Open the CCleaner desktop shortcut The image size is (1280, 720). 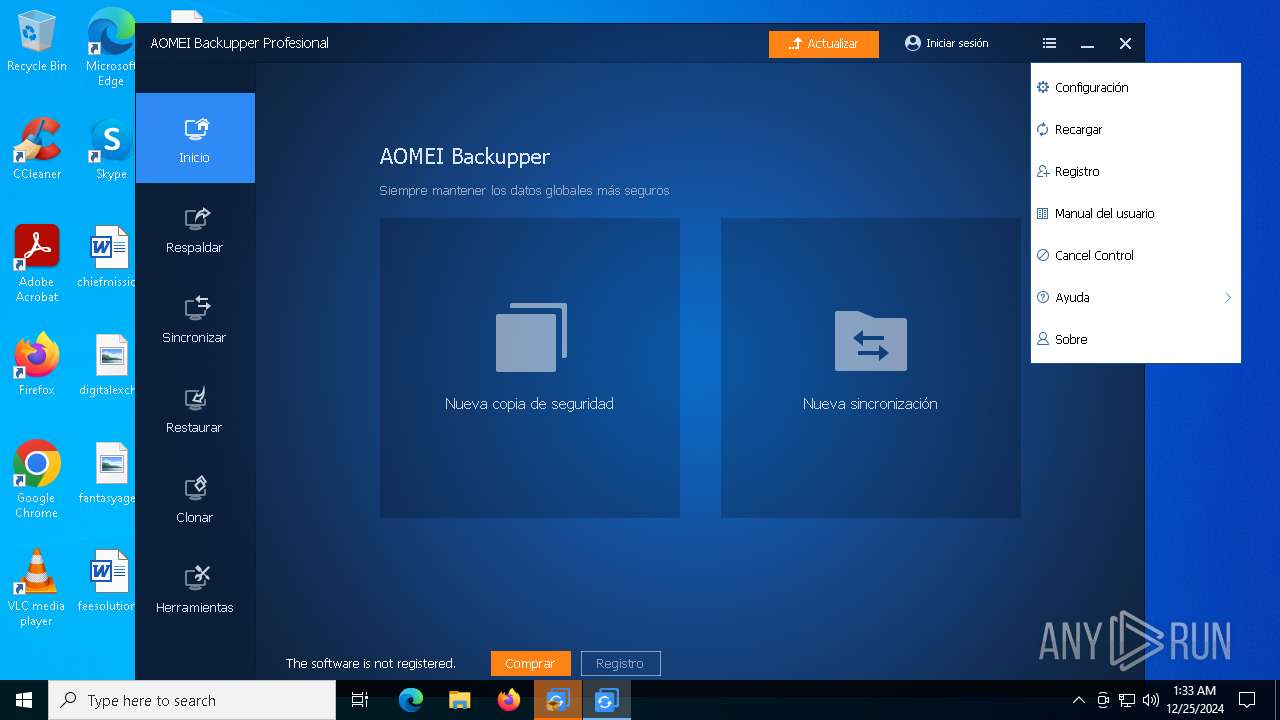37,149
